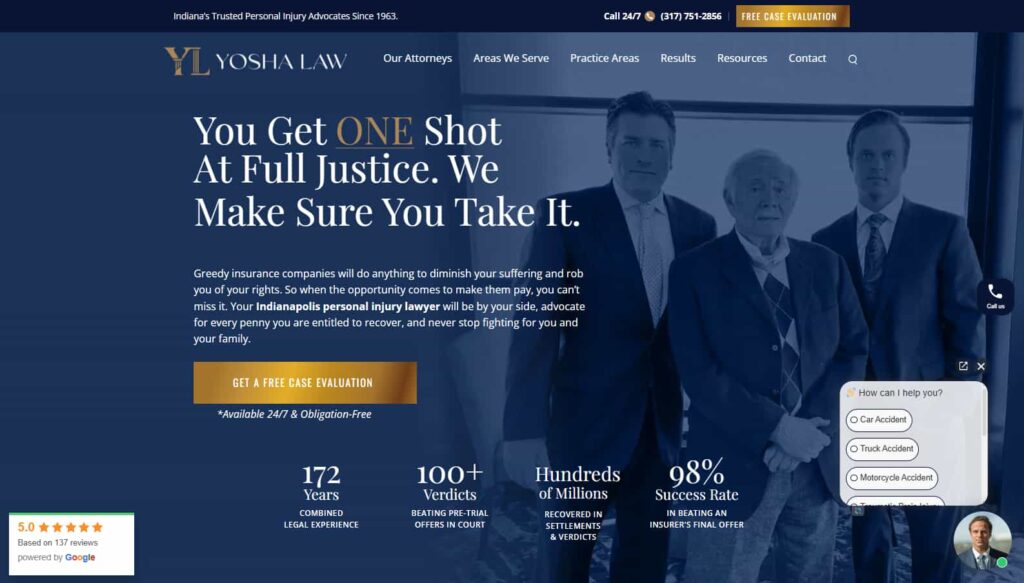Viewport: 1024px width, 583px height.
Task: Click the top Free Case Evaluation button
Action: pos(792,16)
